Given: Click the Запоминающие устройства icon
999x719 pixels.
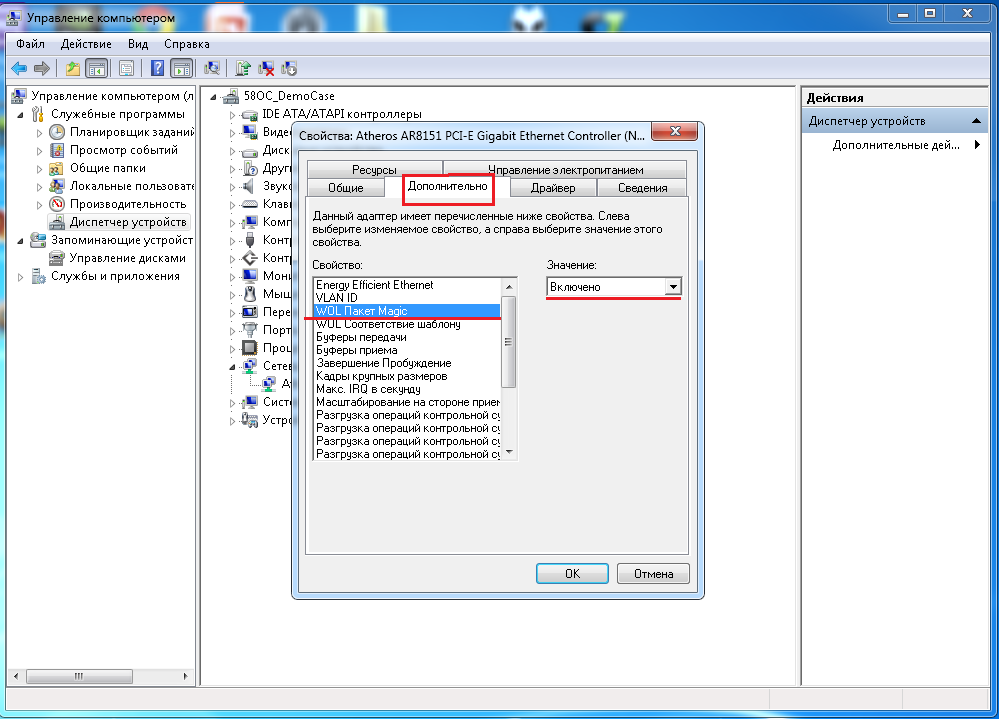Looking at the screenshot, I should (39, 240).
